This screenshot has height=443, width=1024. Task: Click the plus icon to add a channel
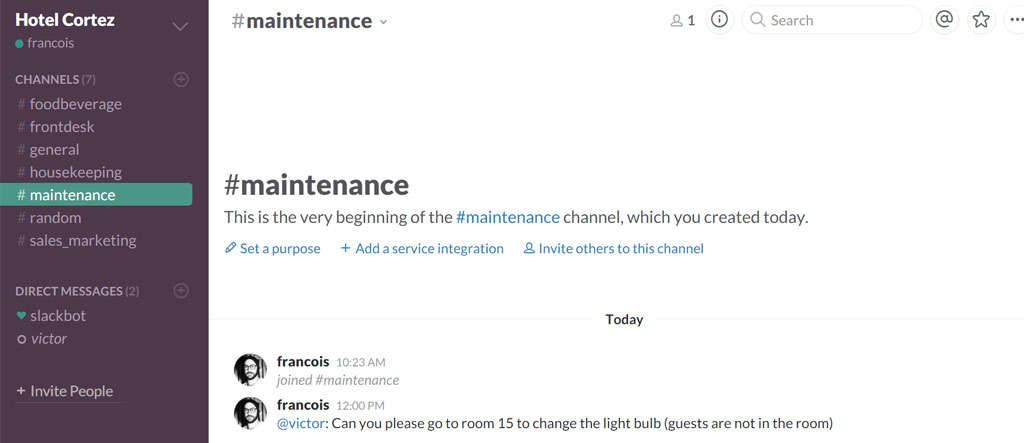[181, 79]
